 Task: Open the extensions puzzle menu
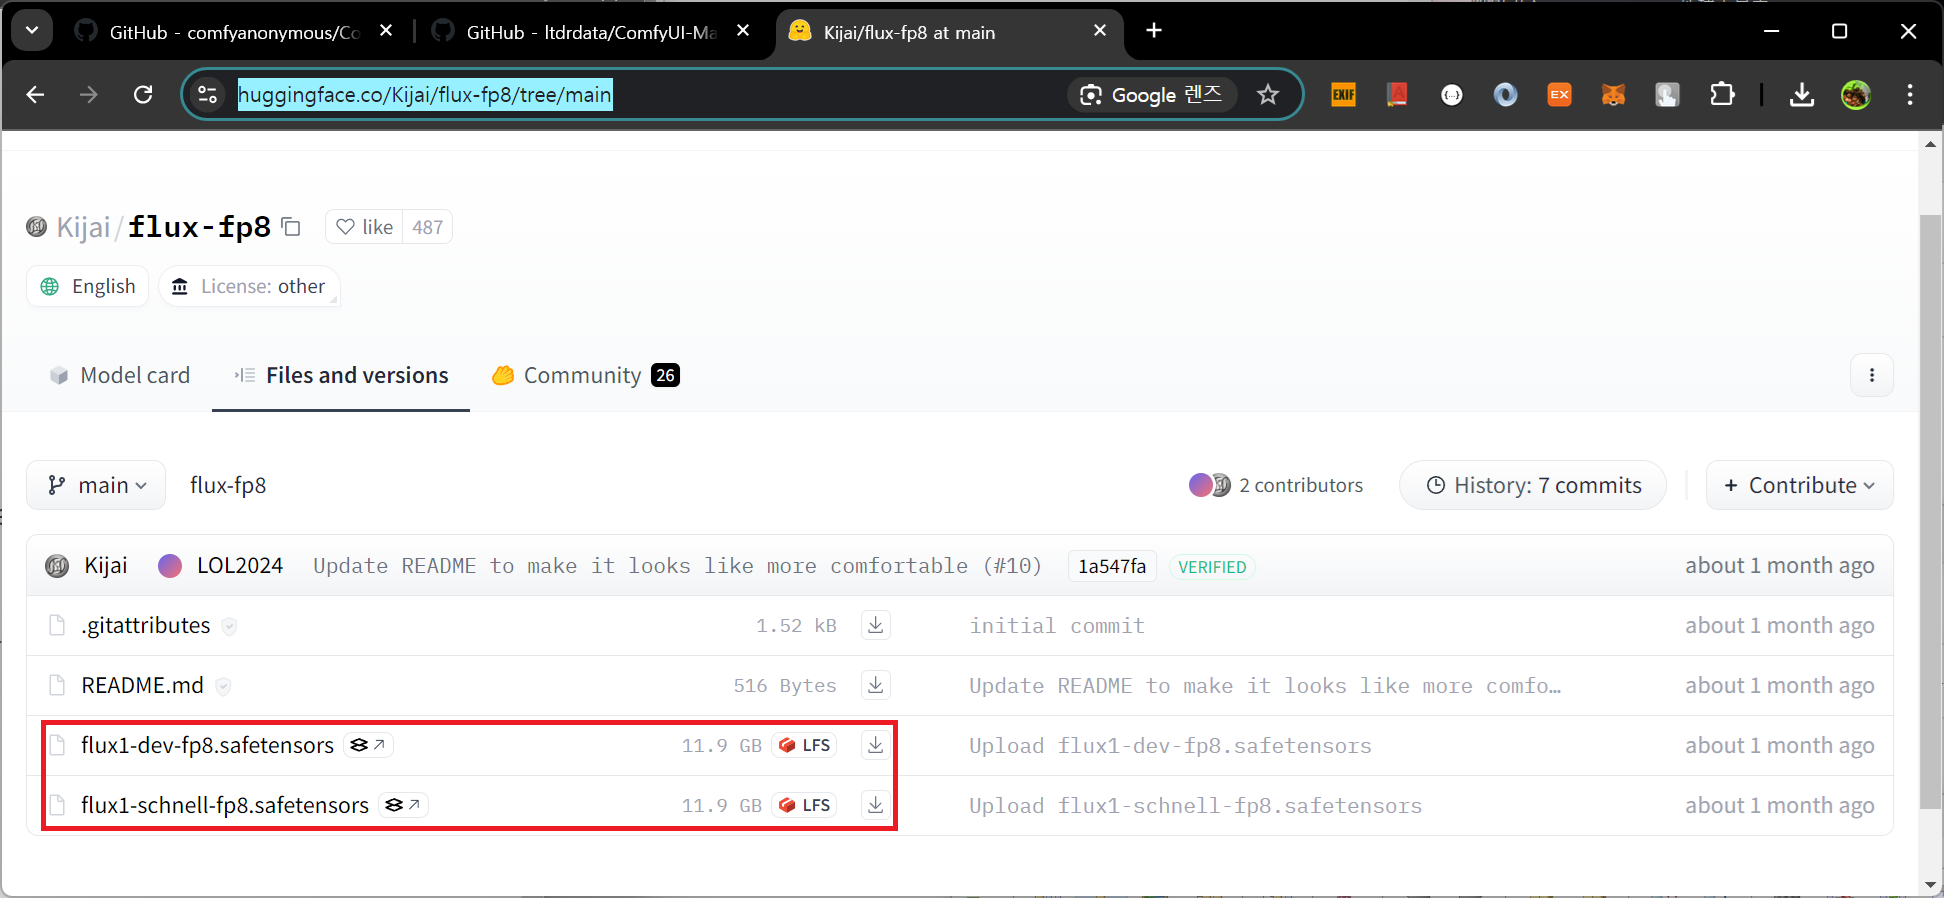pyautogui.click(x=1722, y=94)
